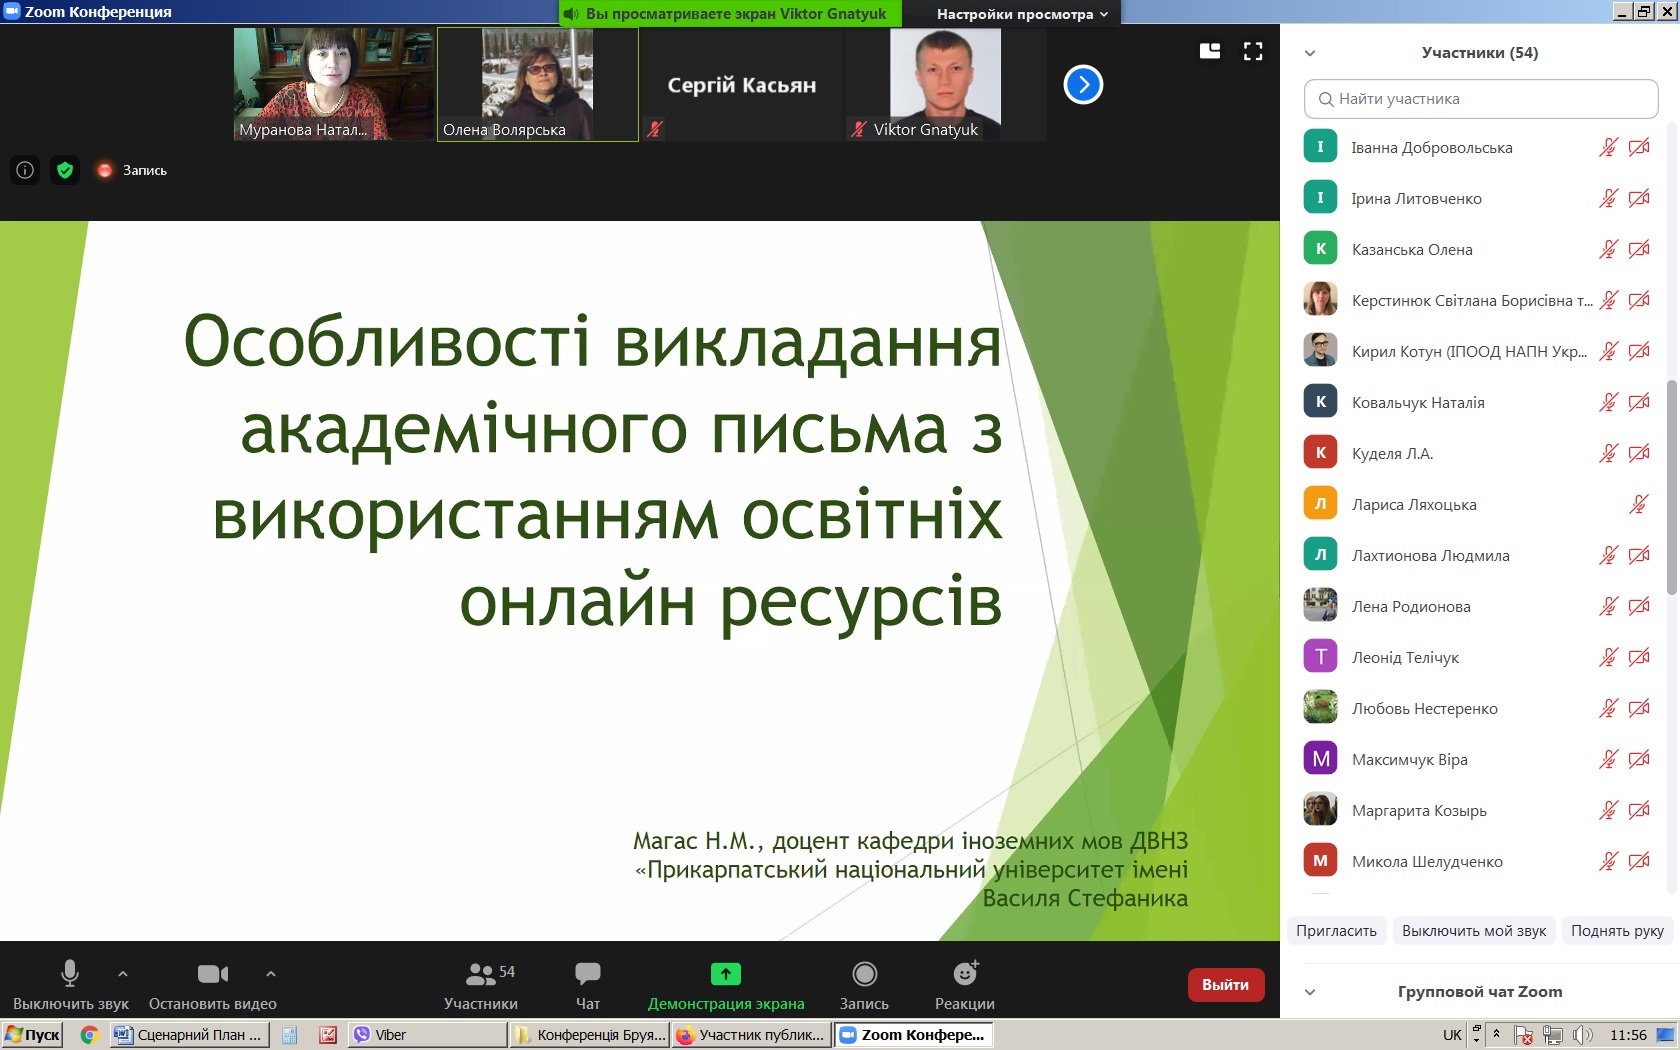Click the red Leave meeting button
The height and width of the screenshot is (1050, 1680).
click(x=1225, y=985)
